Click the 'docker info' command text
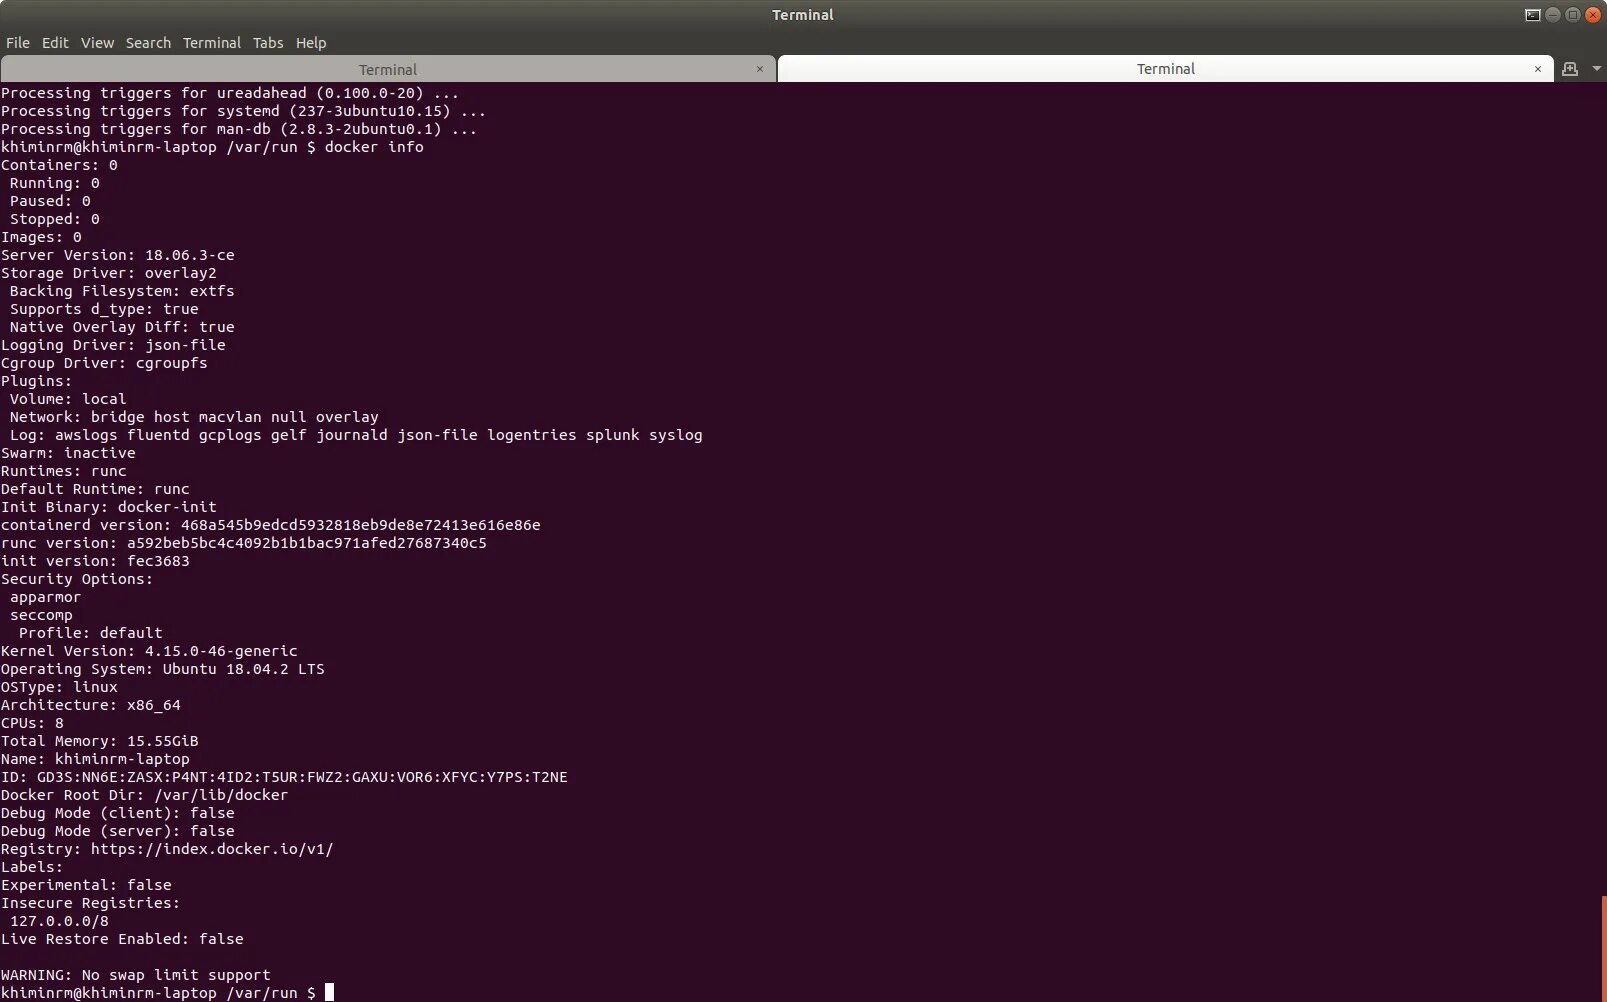Viewport: 1607px width, 1002px height. (374, 147)
